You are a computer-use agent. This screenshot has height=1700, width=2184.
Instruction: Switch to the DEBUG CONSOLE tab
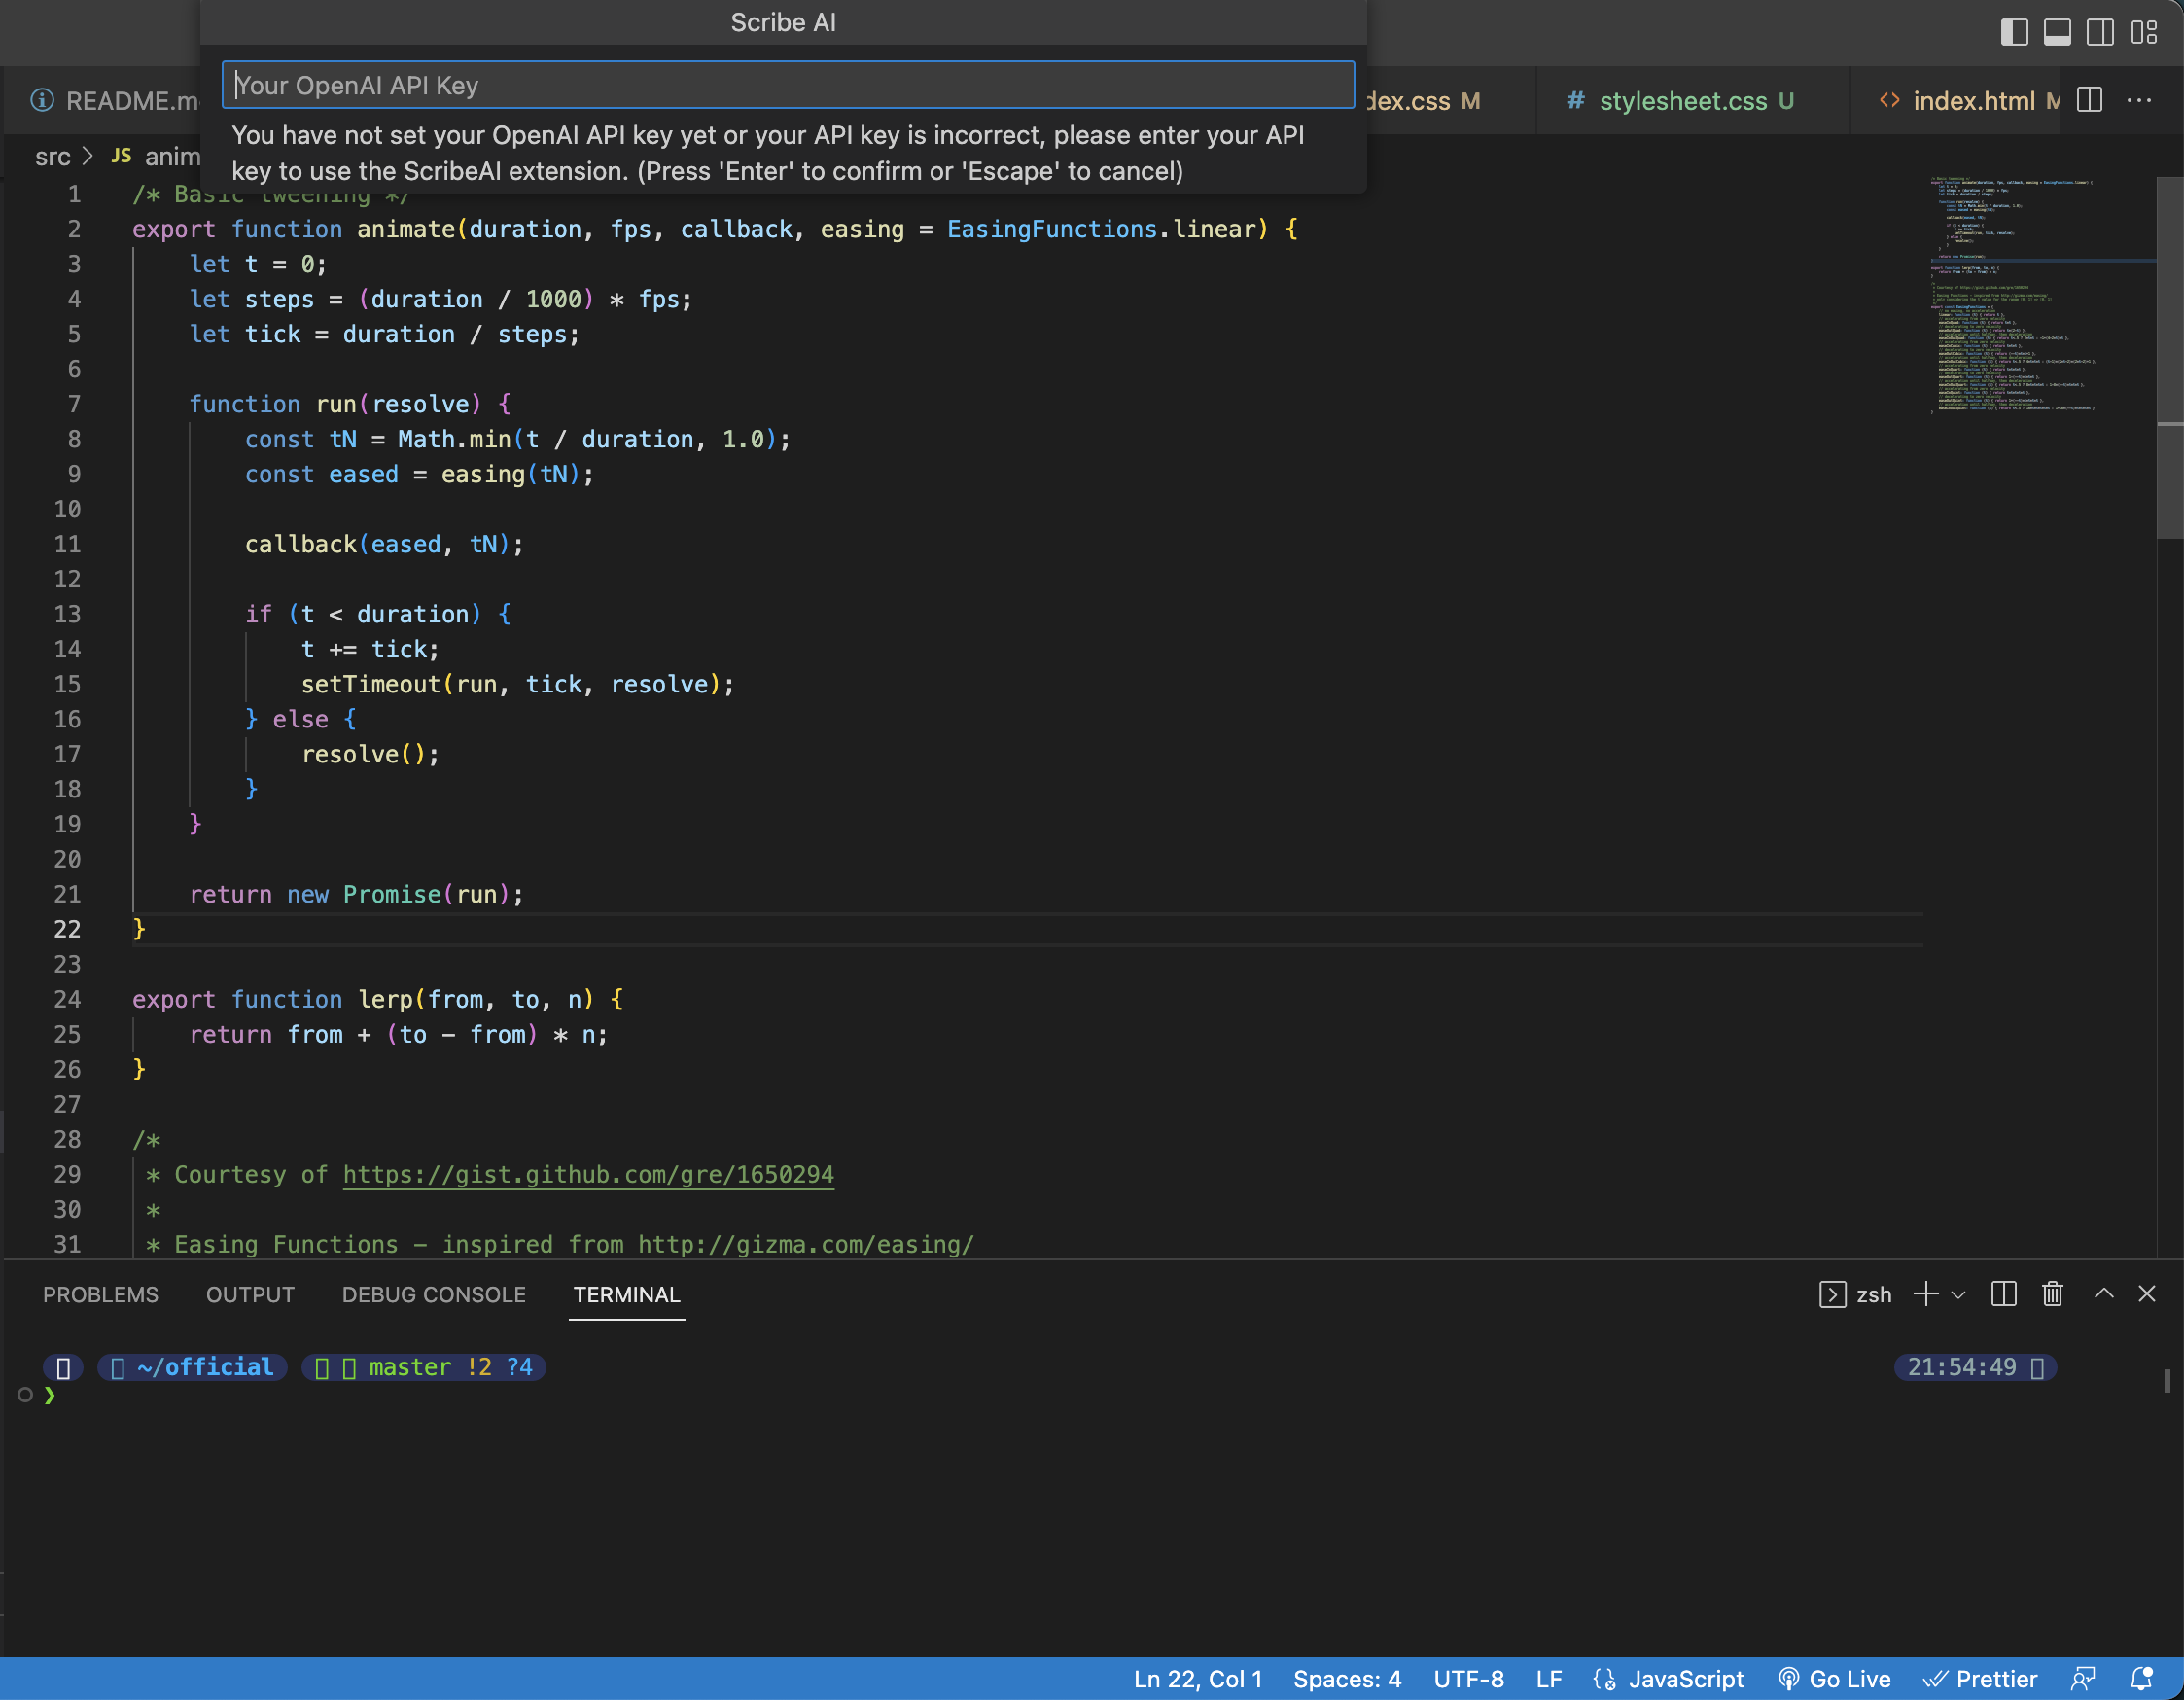[433, 1294]
